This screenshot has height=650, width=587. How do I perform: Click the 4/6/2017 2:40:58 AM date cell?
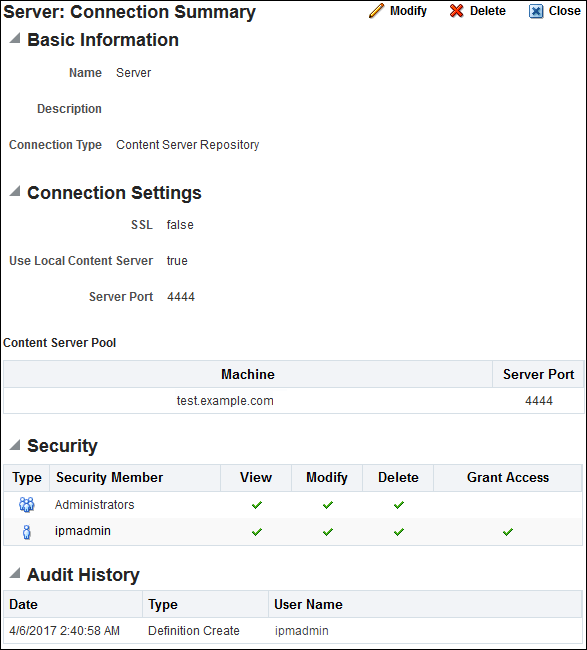point(64,631)
